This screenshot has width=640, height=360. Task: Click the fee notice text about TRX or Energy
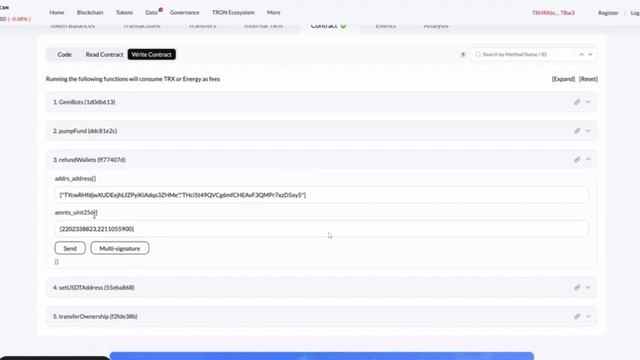click(x=133, y=79)
